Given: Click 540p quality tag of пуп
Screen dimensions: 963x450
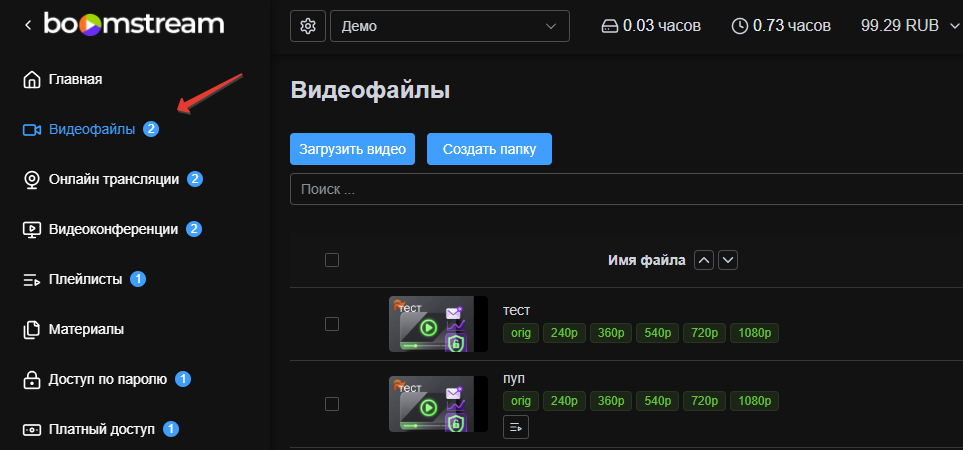Looking at the screenshot, I should coord(658,402).
